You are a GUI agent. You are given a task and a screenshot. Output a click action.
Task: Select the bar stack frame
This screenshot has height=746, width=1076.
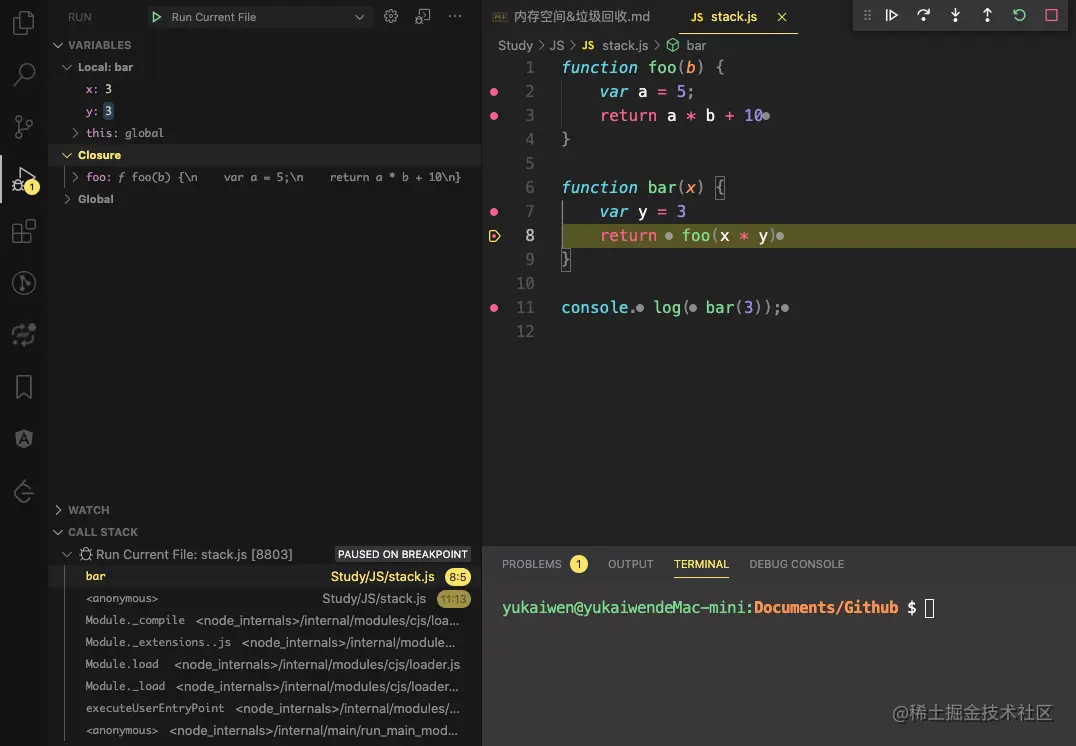coord(265,576)
